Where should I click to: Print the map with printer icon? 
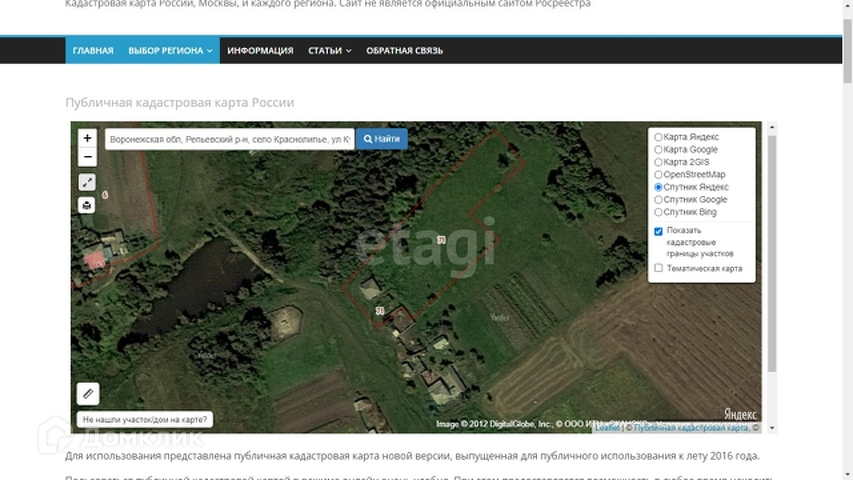pos(87,205)
